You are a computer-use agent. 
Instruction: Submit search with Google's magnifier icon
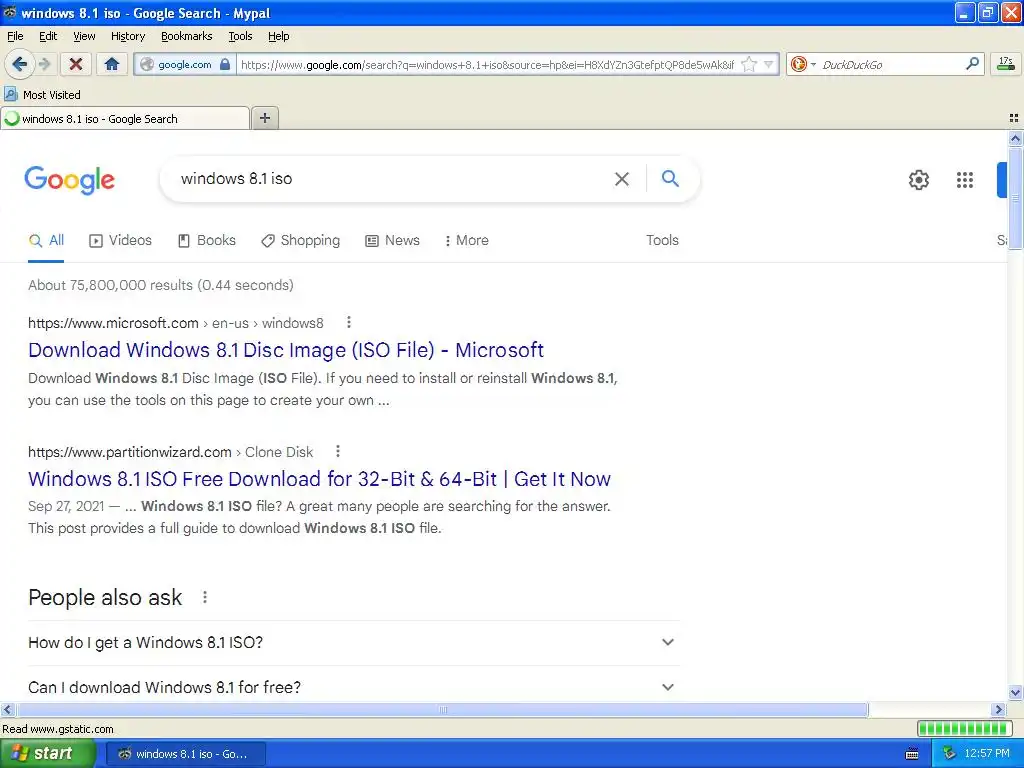[x=670, y=178]
